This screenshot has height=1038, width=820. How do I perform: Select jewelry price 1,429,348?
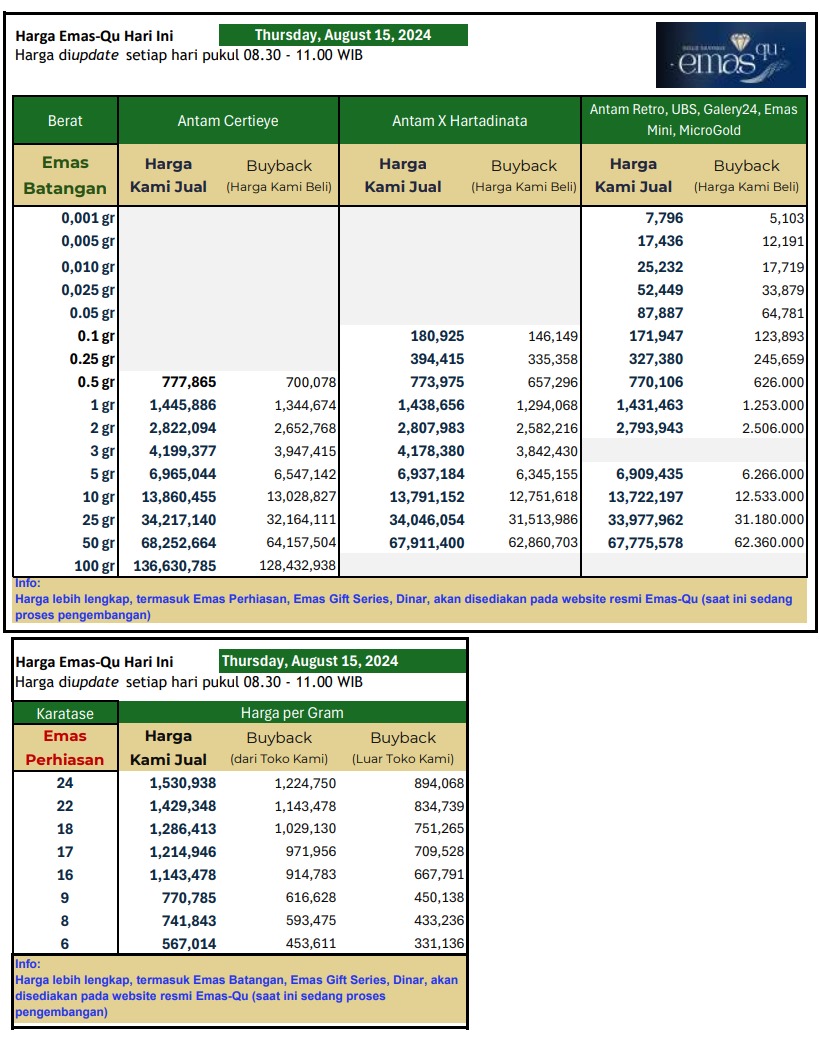click(x=183, y=806)
